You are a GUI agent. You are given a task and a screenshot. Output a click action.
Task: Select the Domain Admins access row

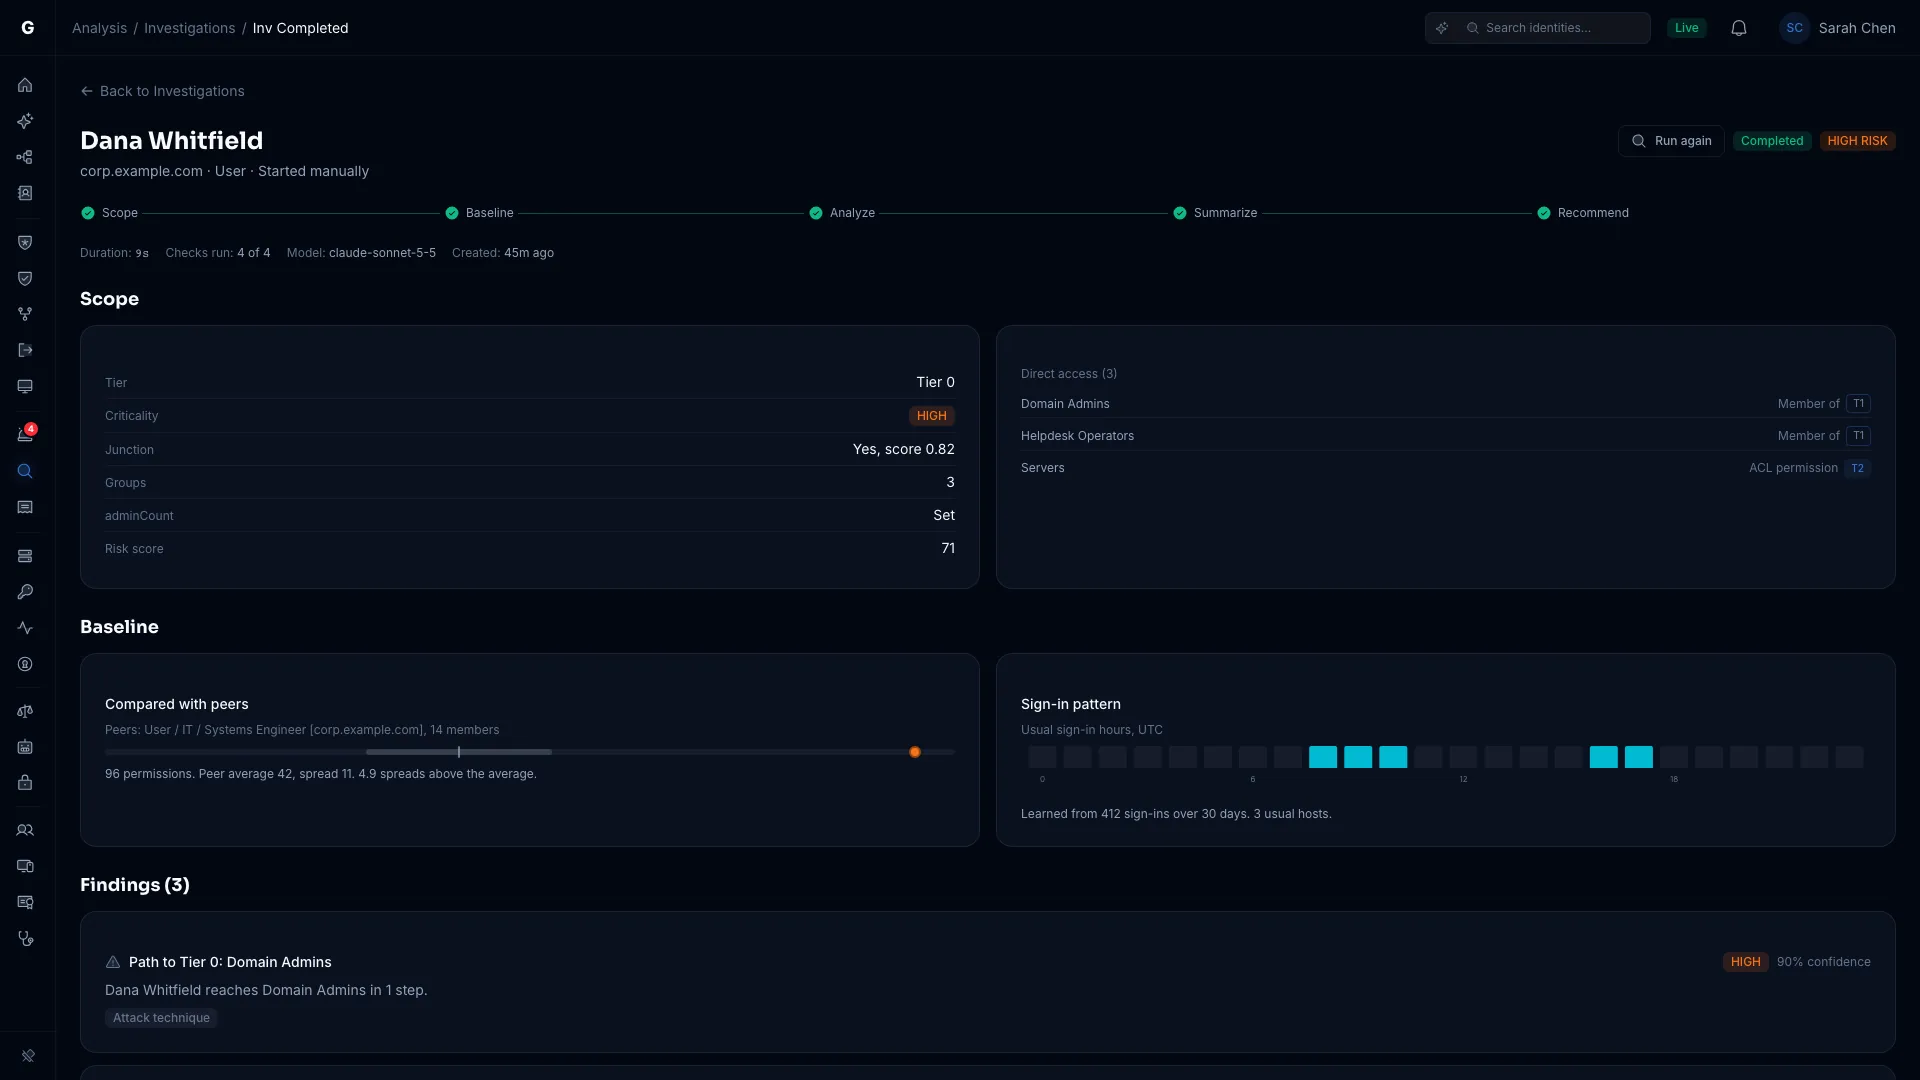pos(1446,404)
